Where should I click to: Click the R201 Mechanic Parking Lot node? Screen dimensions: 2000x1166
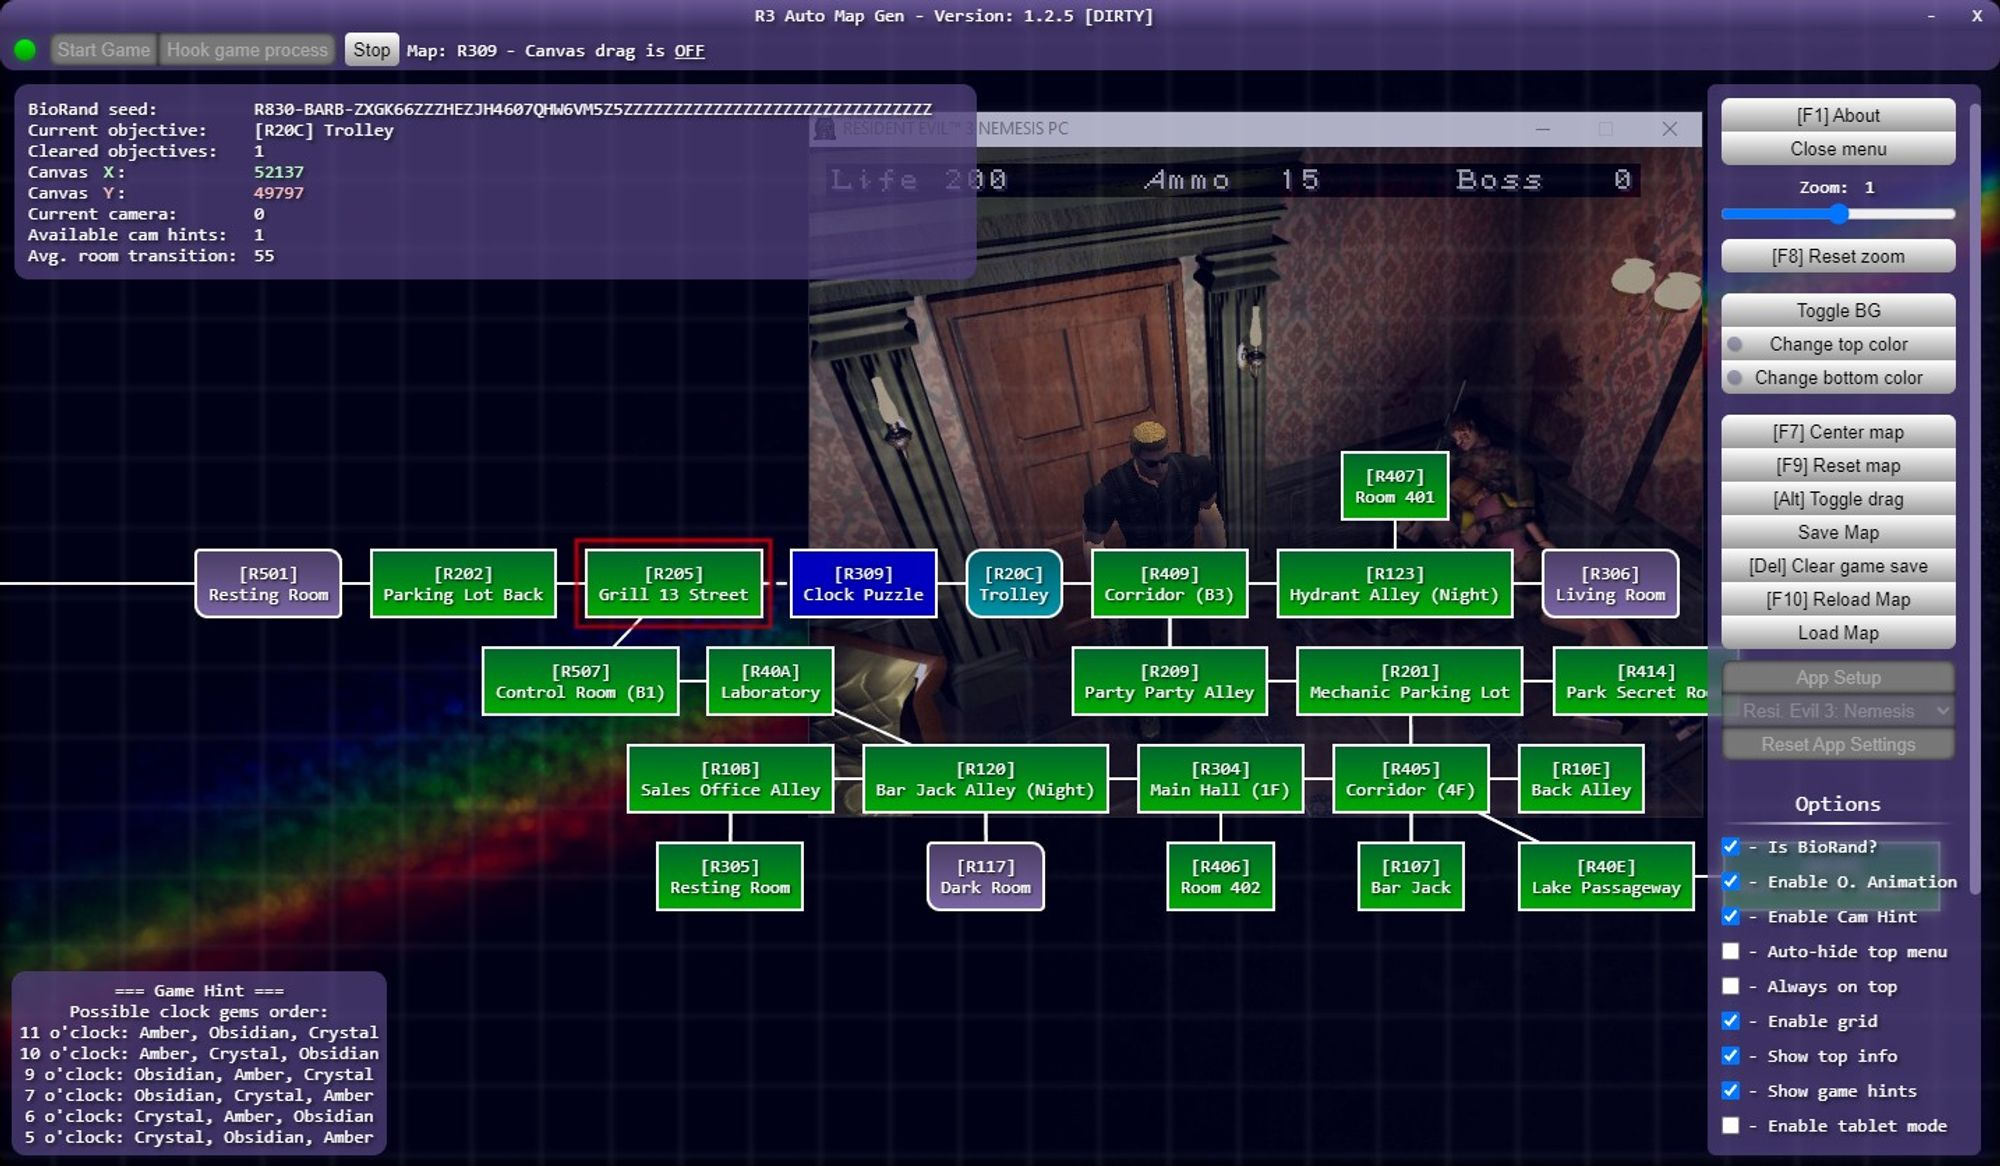coord(1410,682)
